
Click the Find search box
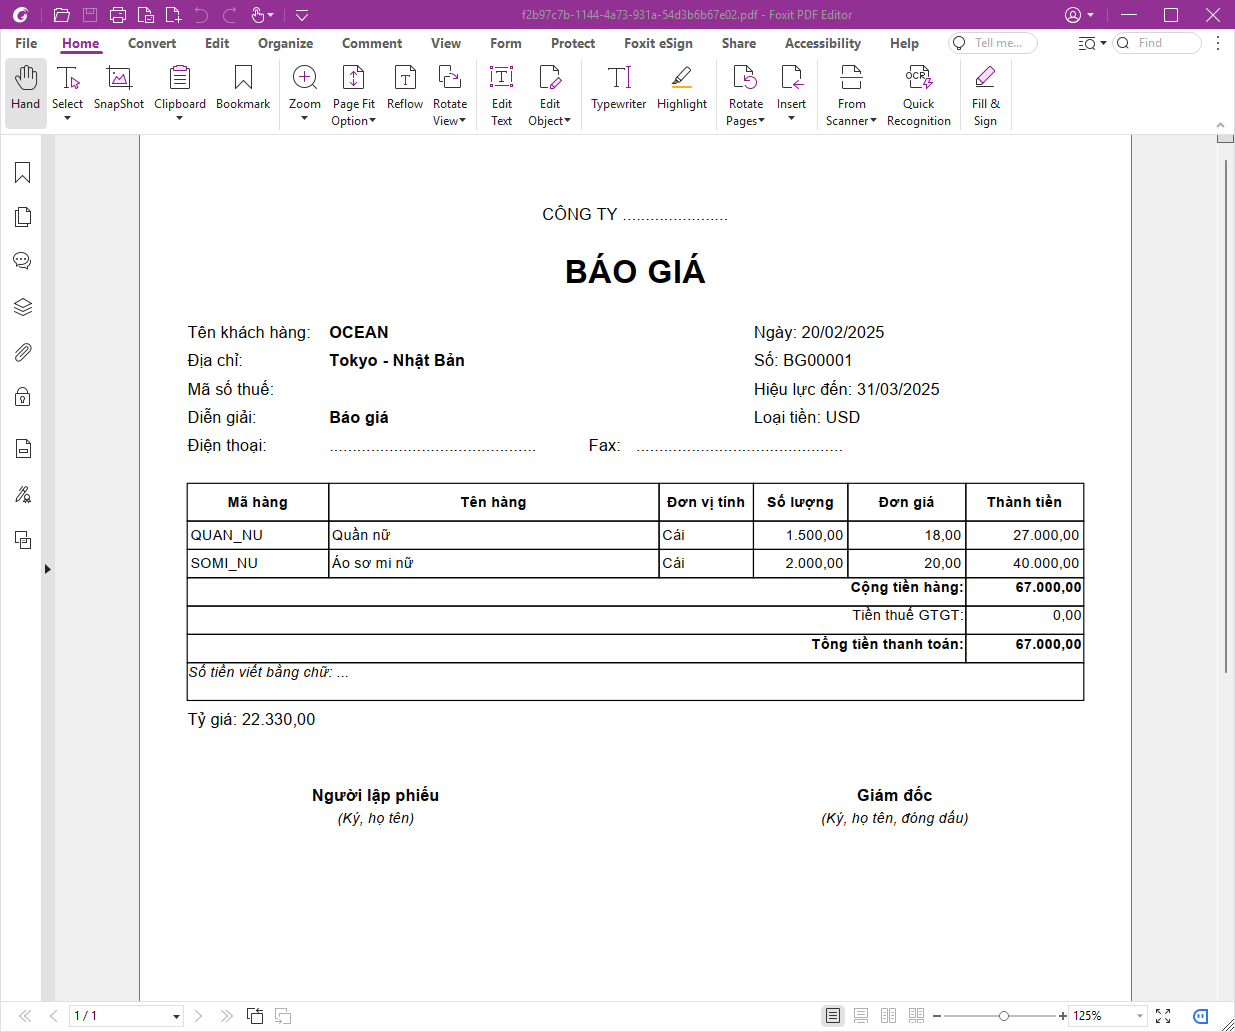(x=1157, y=43)
